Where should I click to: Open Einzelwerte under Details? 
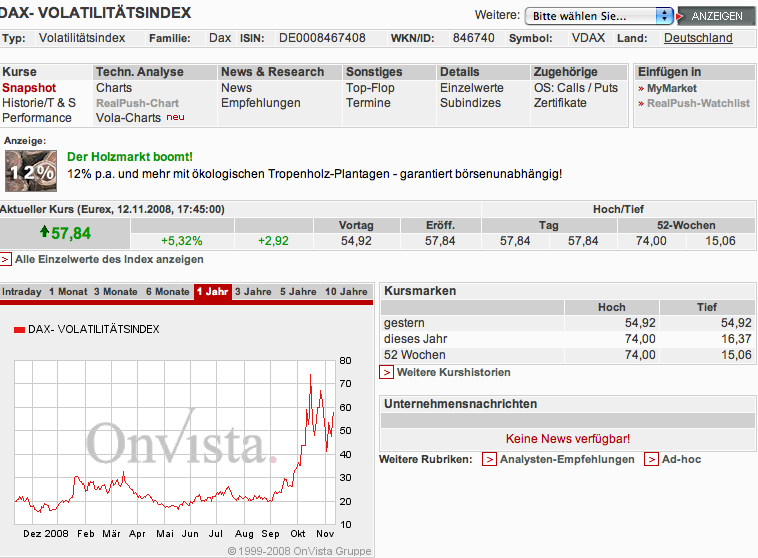tap(471, 88)
